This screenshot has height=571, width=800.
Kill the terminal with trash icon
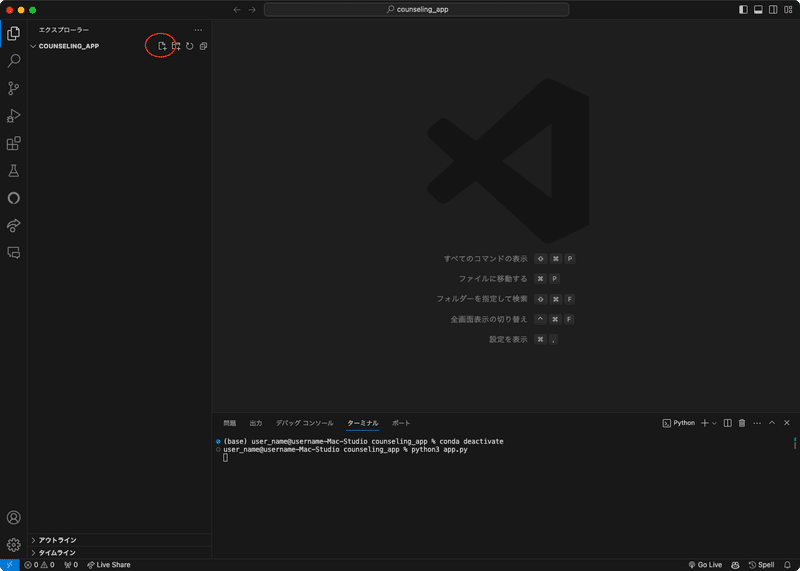742,423
